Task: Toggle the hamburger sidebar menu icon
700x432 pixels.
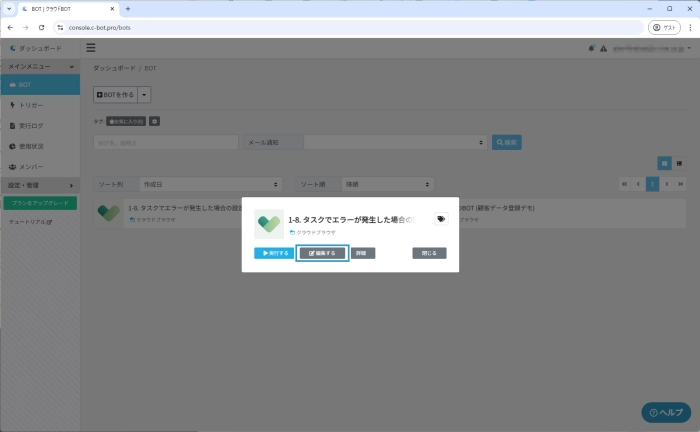Action: pyautogui.click(x=91, y=47)
